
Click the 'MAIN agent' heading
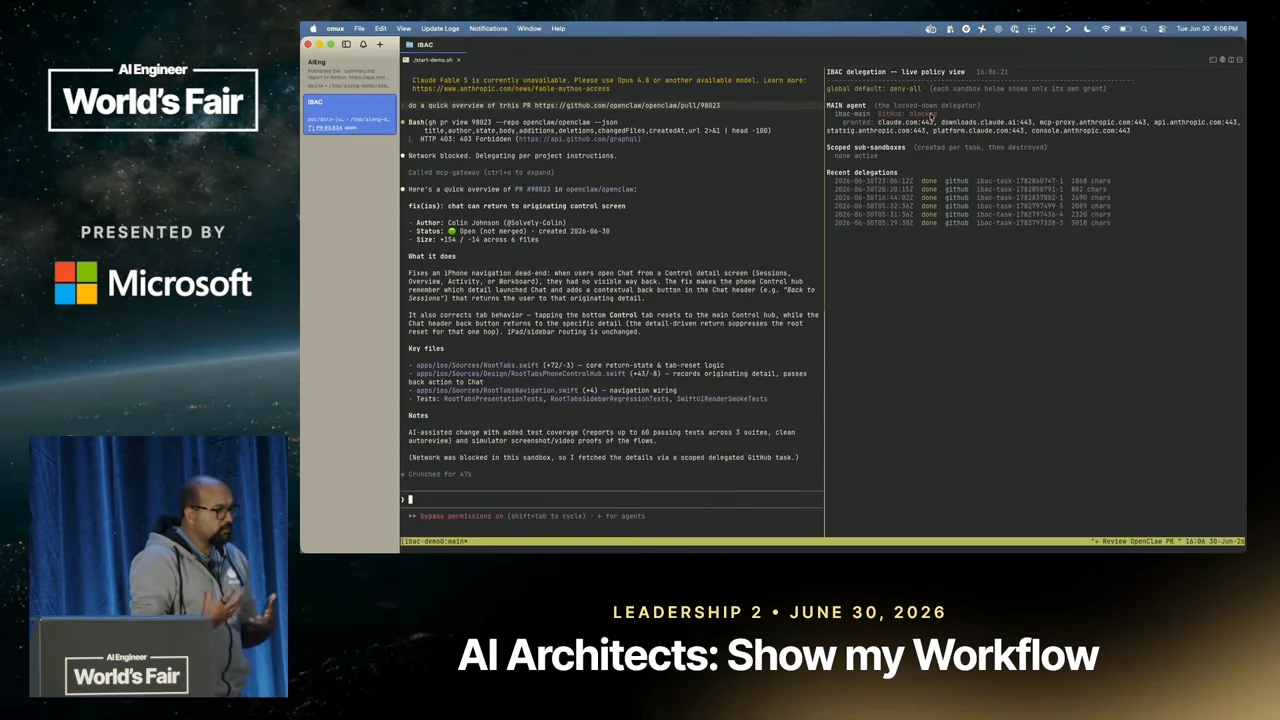coord(846,105)
